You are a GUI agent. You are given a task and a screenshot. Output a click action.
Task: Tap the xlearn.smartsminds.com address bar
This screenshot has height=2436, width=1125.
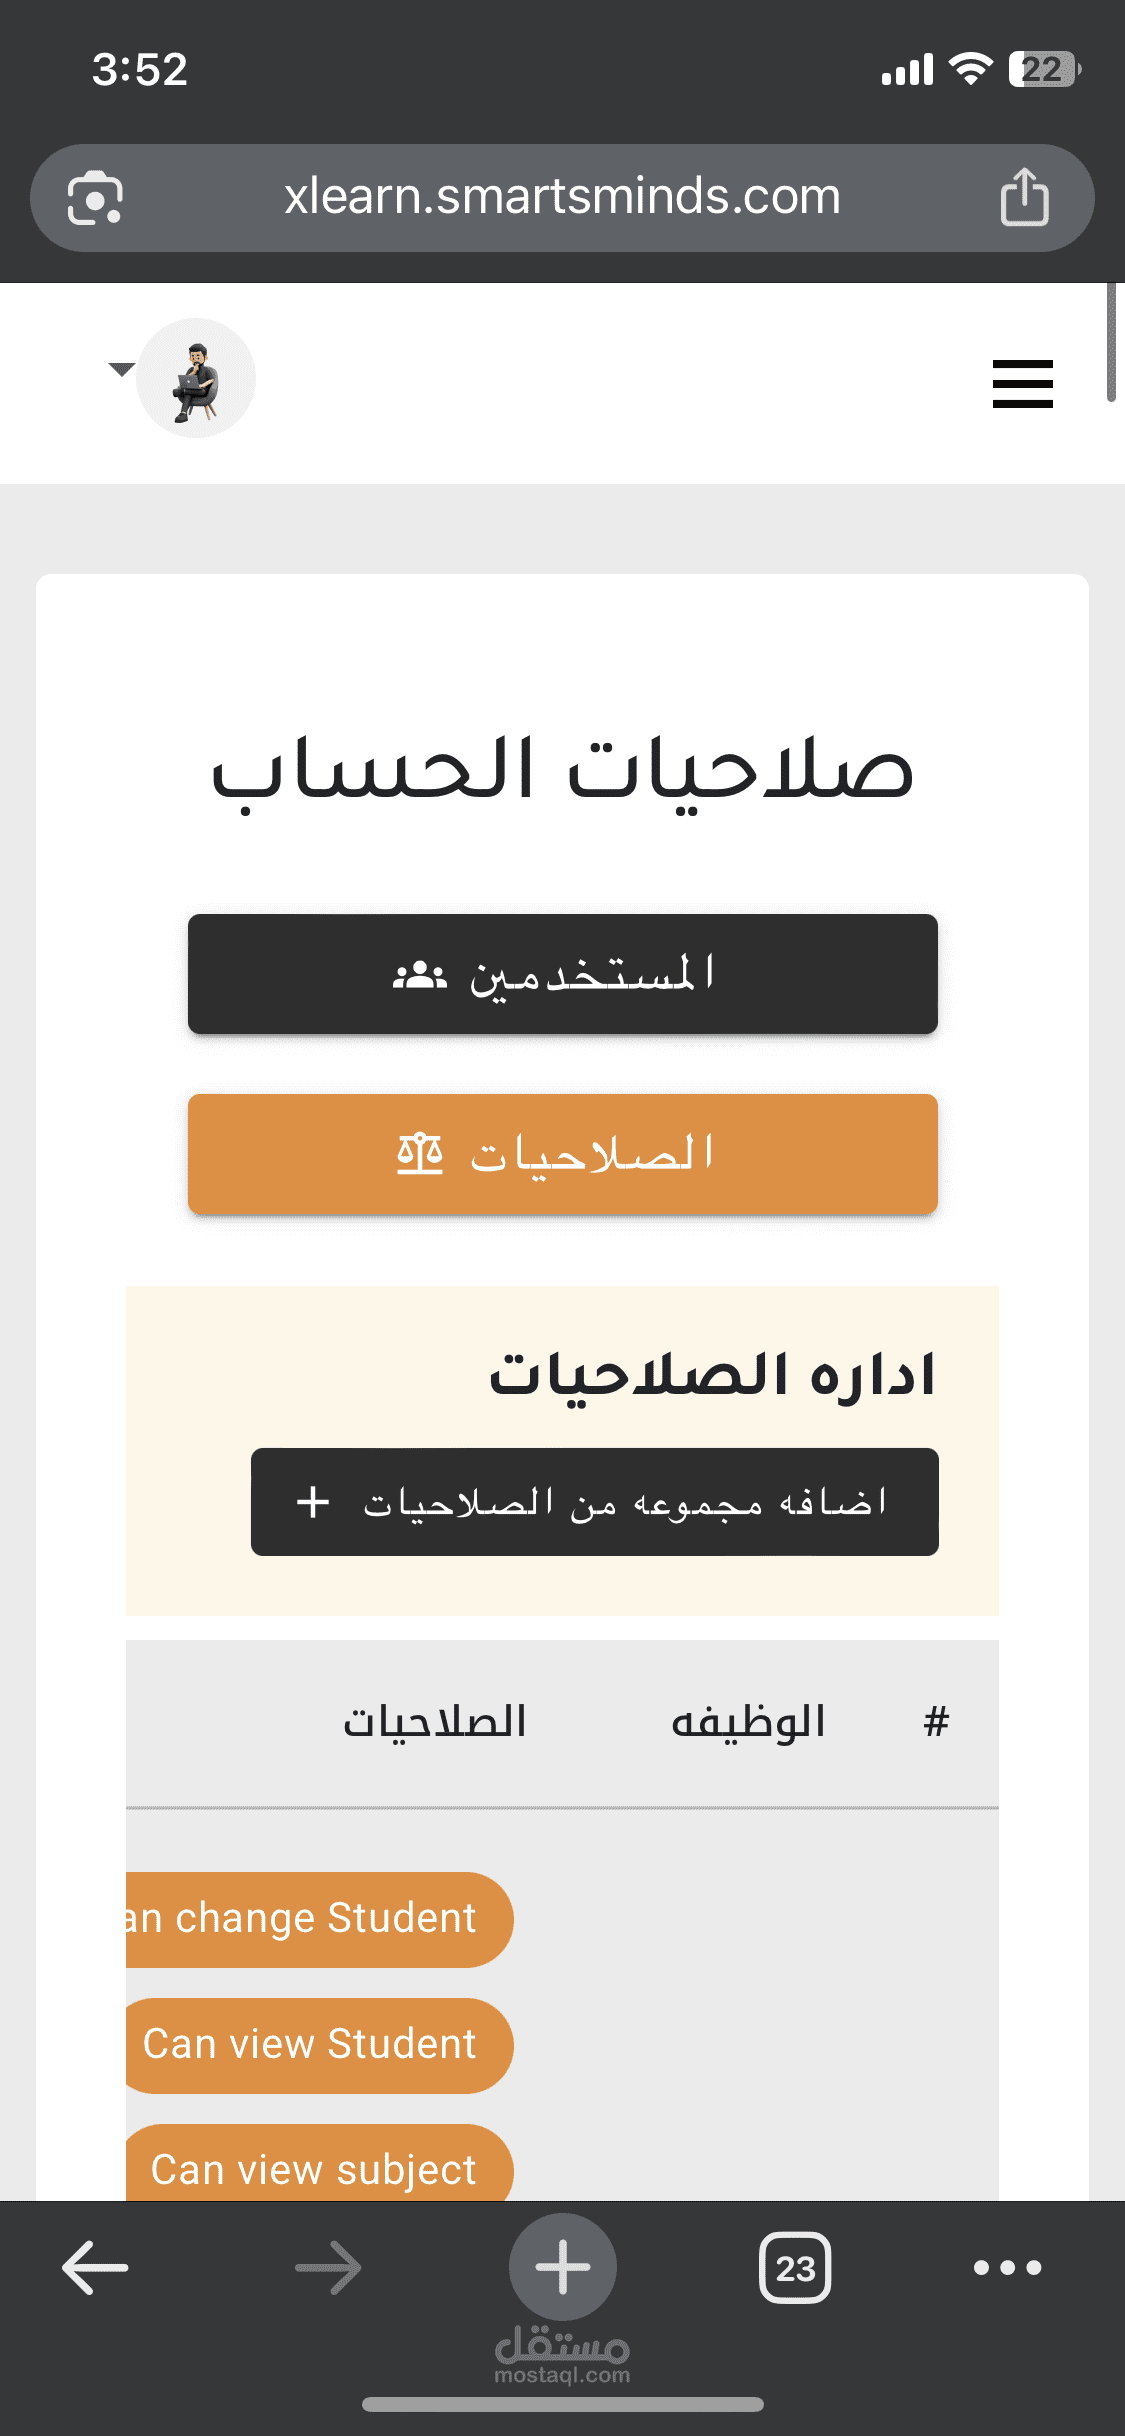point(562,197)
